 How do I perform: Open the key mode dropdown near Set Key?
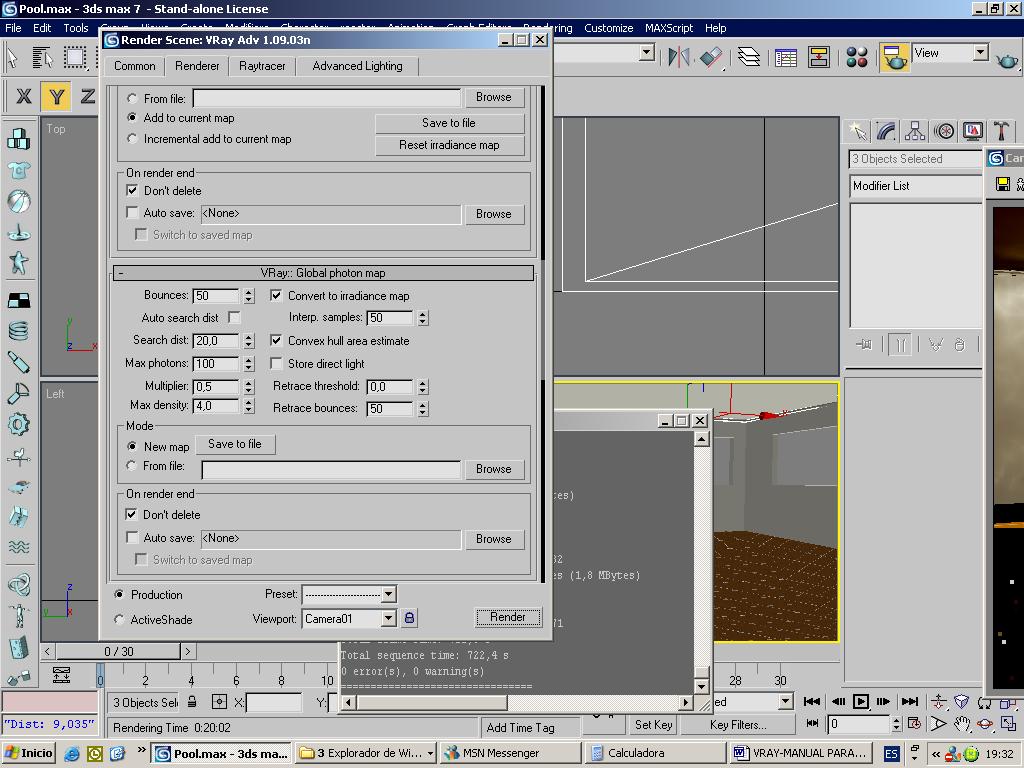(x=786, y=702)
